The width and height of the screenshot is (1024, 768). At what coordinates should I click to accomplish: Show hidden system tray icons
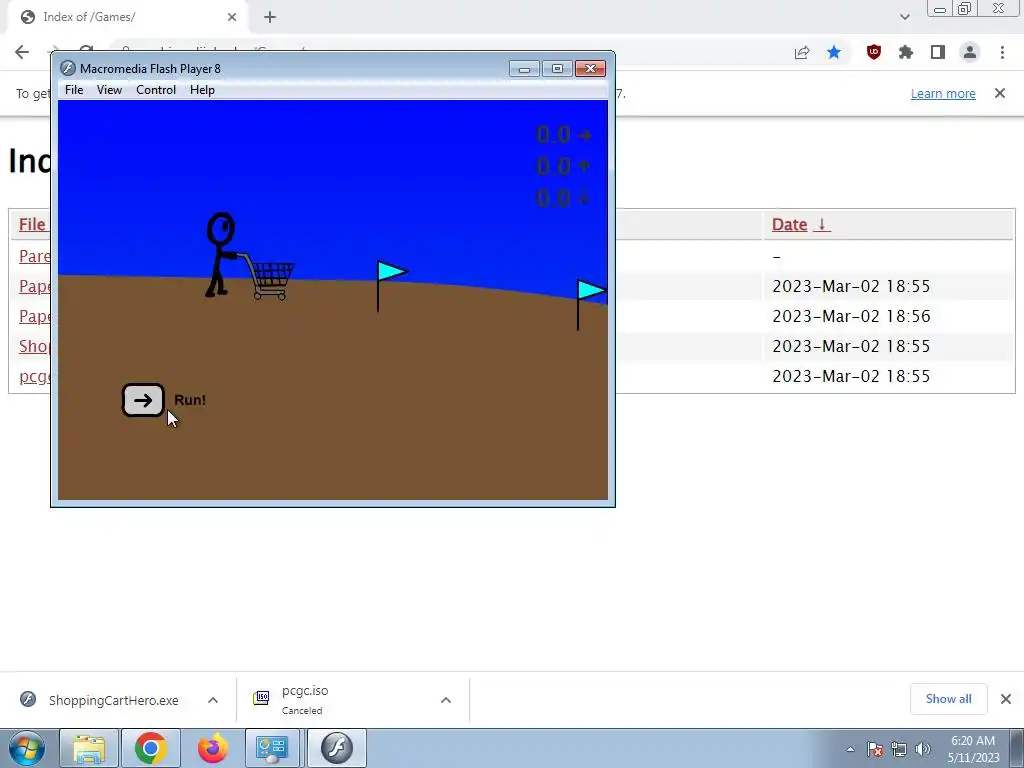coord(850,749)
